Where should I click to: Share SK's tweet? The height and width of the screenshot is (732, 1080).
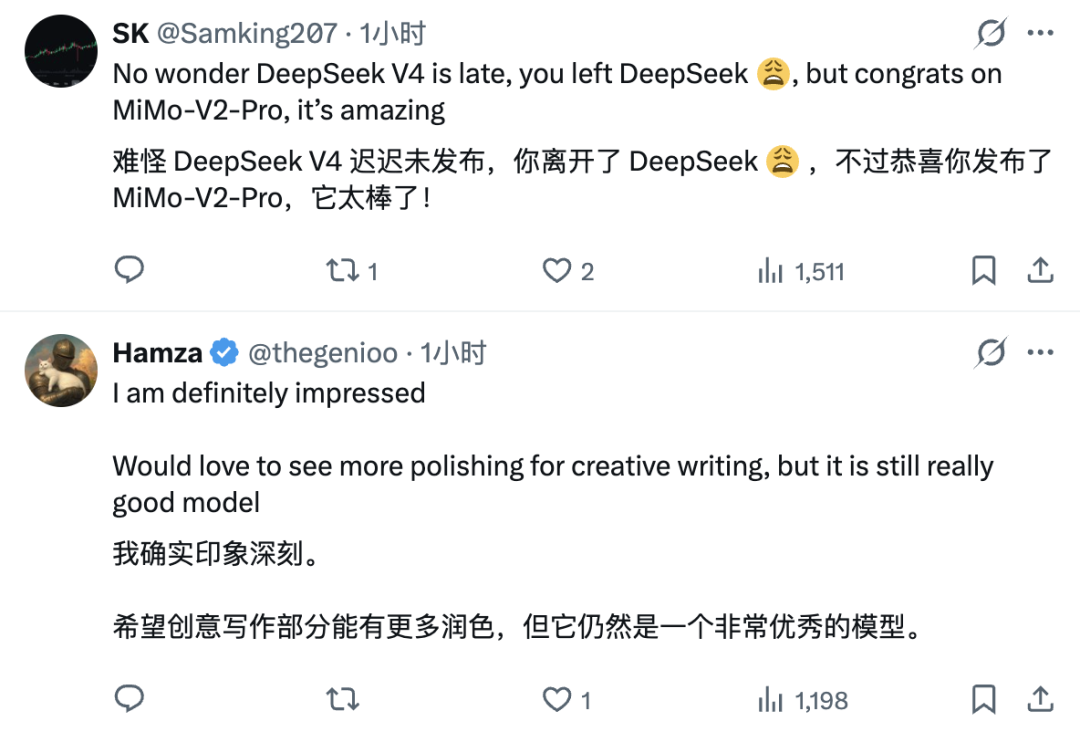[1039, 270]
